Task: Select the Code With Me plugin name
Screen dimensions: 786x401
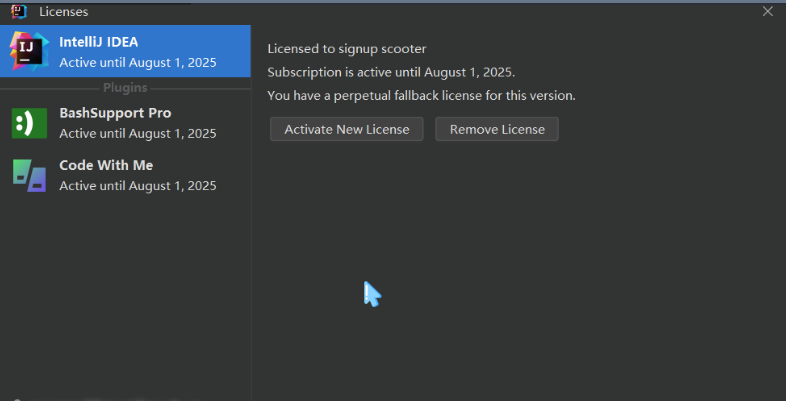Action: (106, 165)
